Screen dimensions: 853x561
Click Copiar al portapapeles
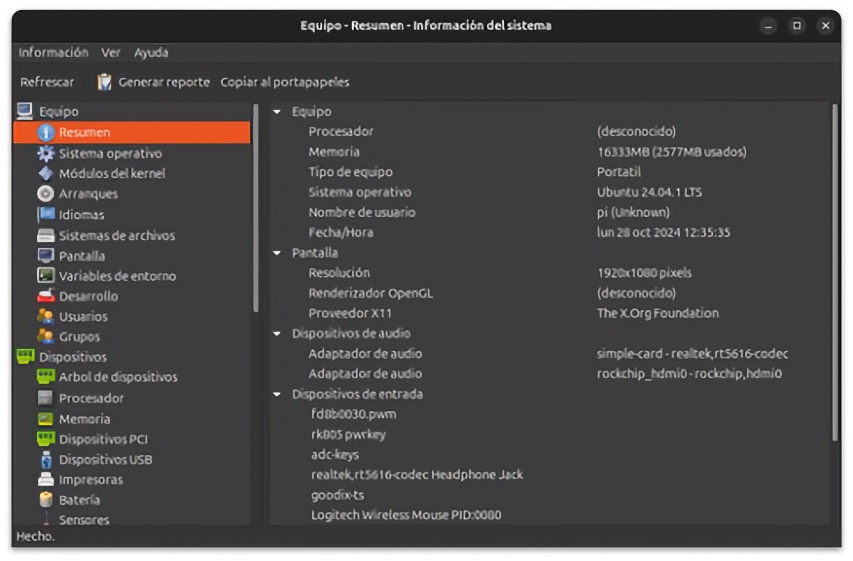pos(285,82)
